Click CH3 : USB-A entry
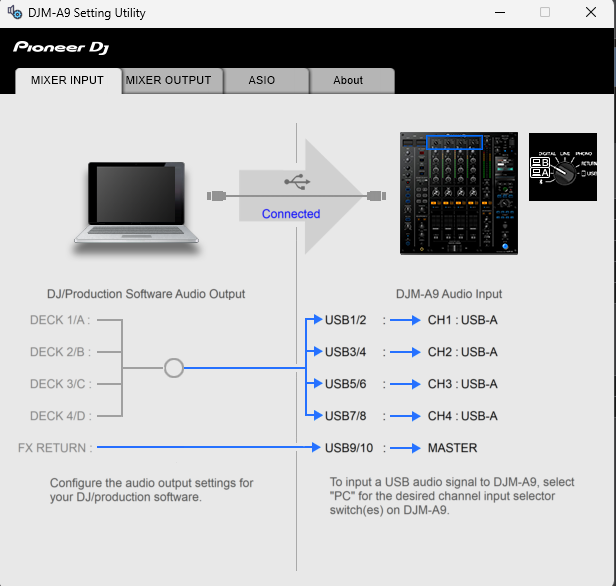This screenshot has width=616, height=586. tap(462, 384)
